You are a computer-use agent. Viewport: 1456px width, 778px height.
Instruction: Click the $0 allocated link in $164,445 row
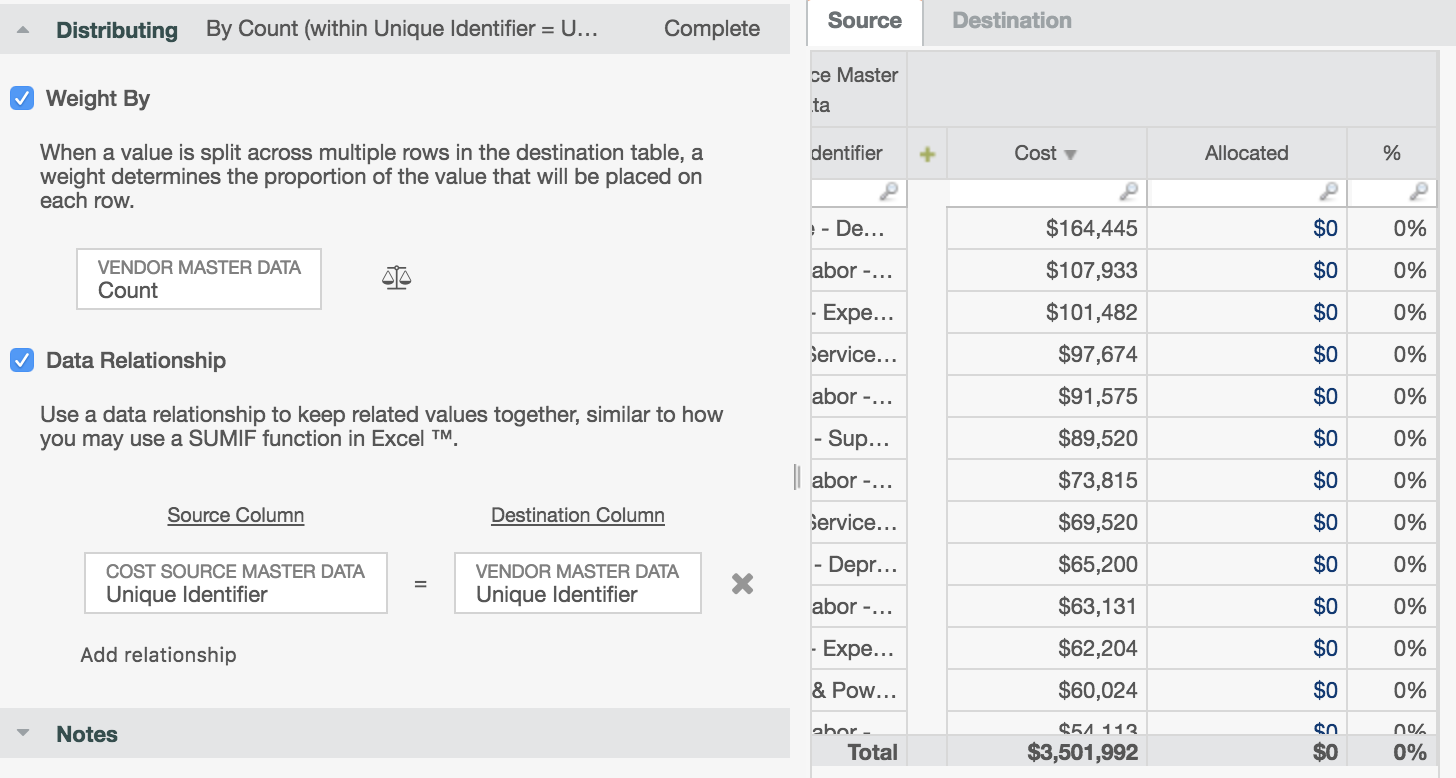pyautogui.click(x=1325, y=228)
